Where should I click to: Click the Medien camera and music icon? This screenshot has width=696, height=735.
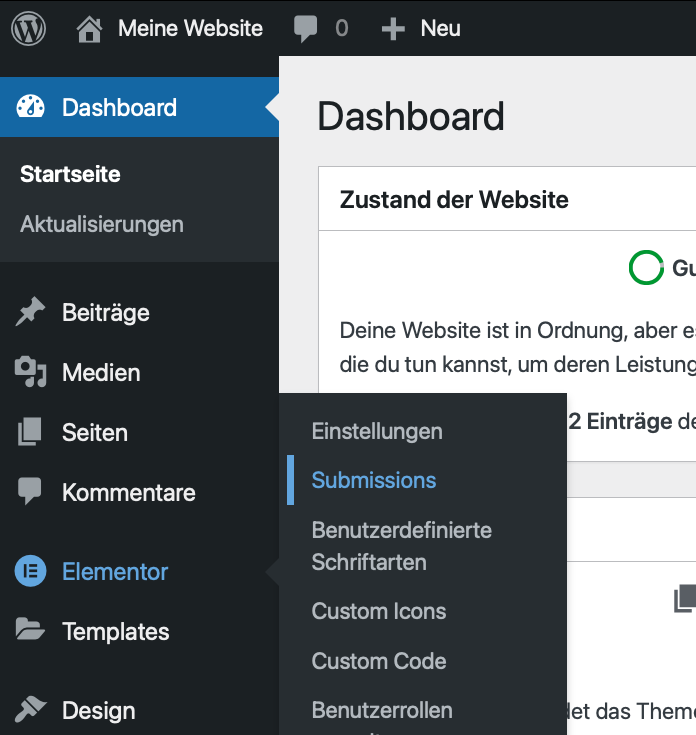pyautogui.click(x=30, y=372)
